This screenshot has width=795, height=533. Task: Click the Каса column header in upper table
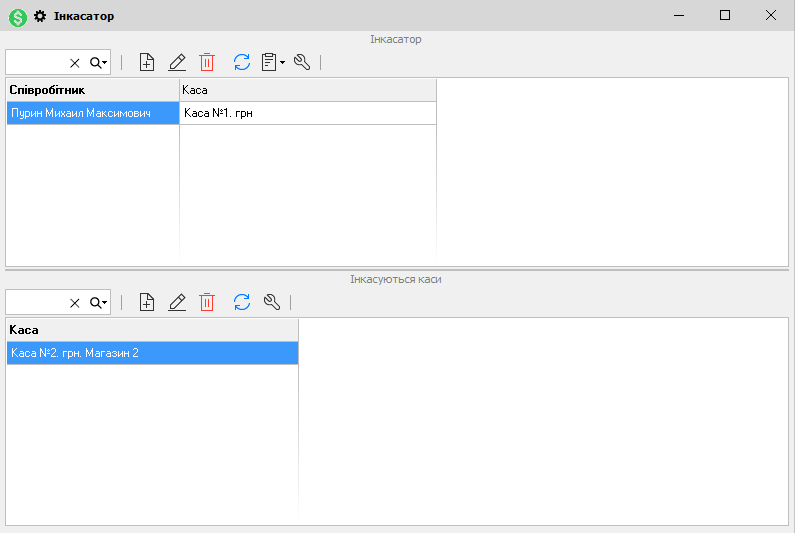coord(307,90)
